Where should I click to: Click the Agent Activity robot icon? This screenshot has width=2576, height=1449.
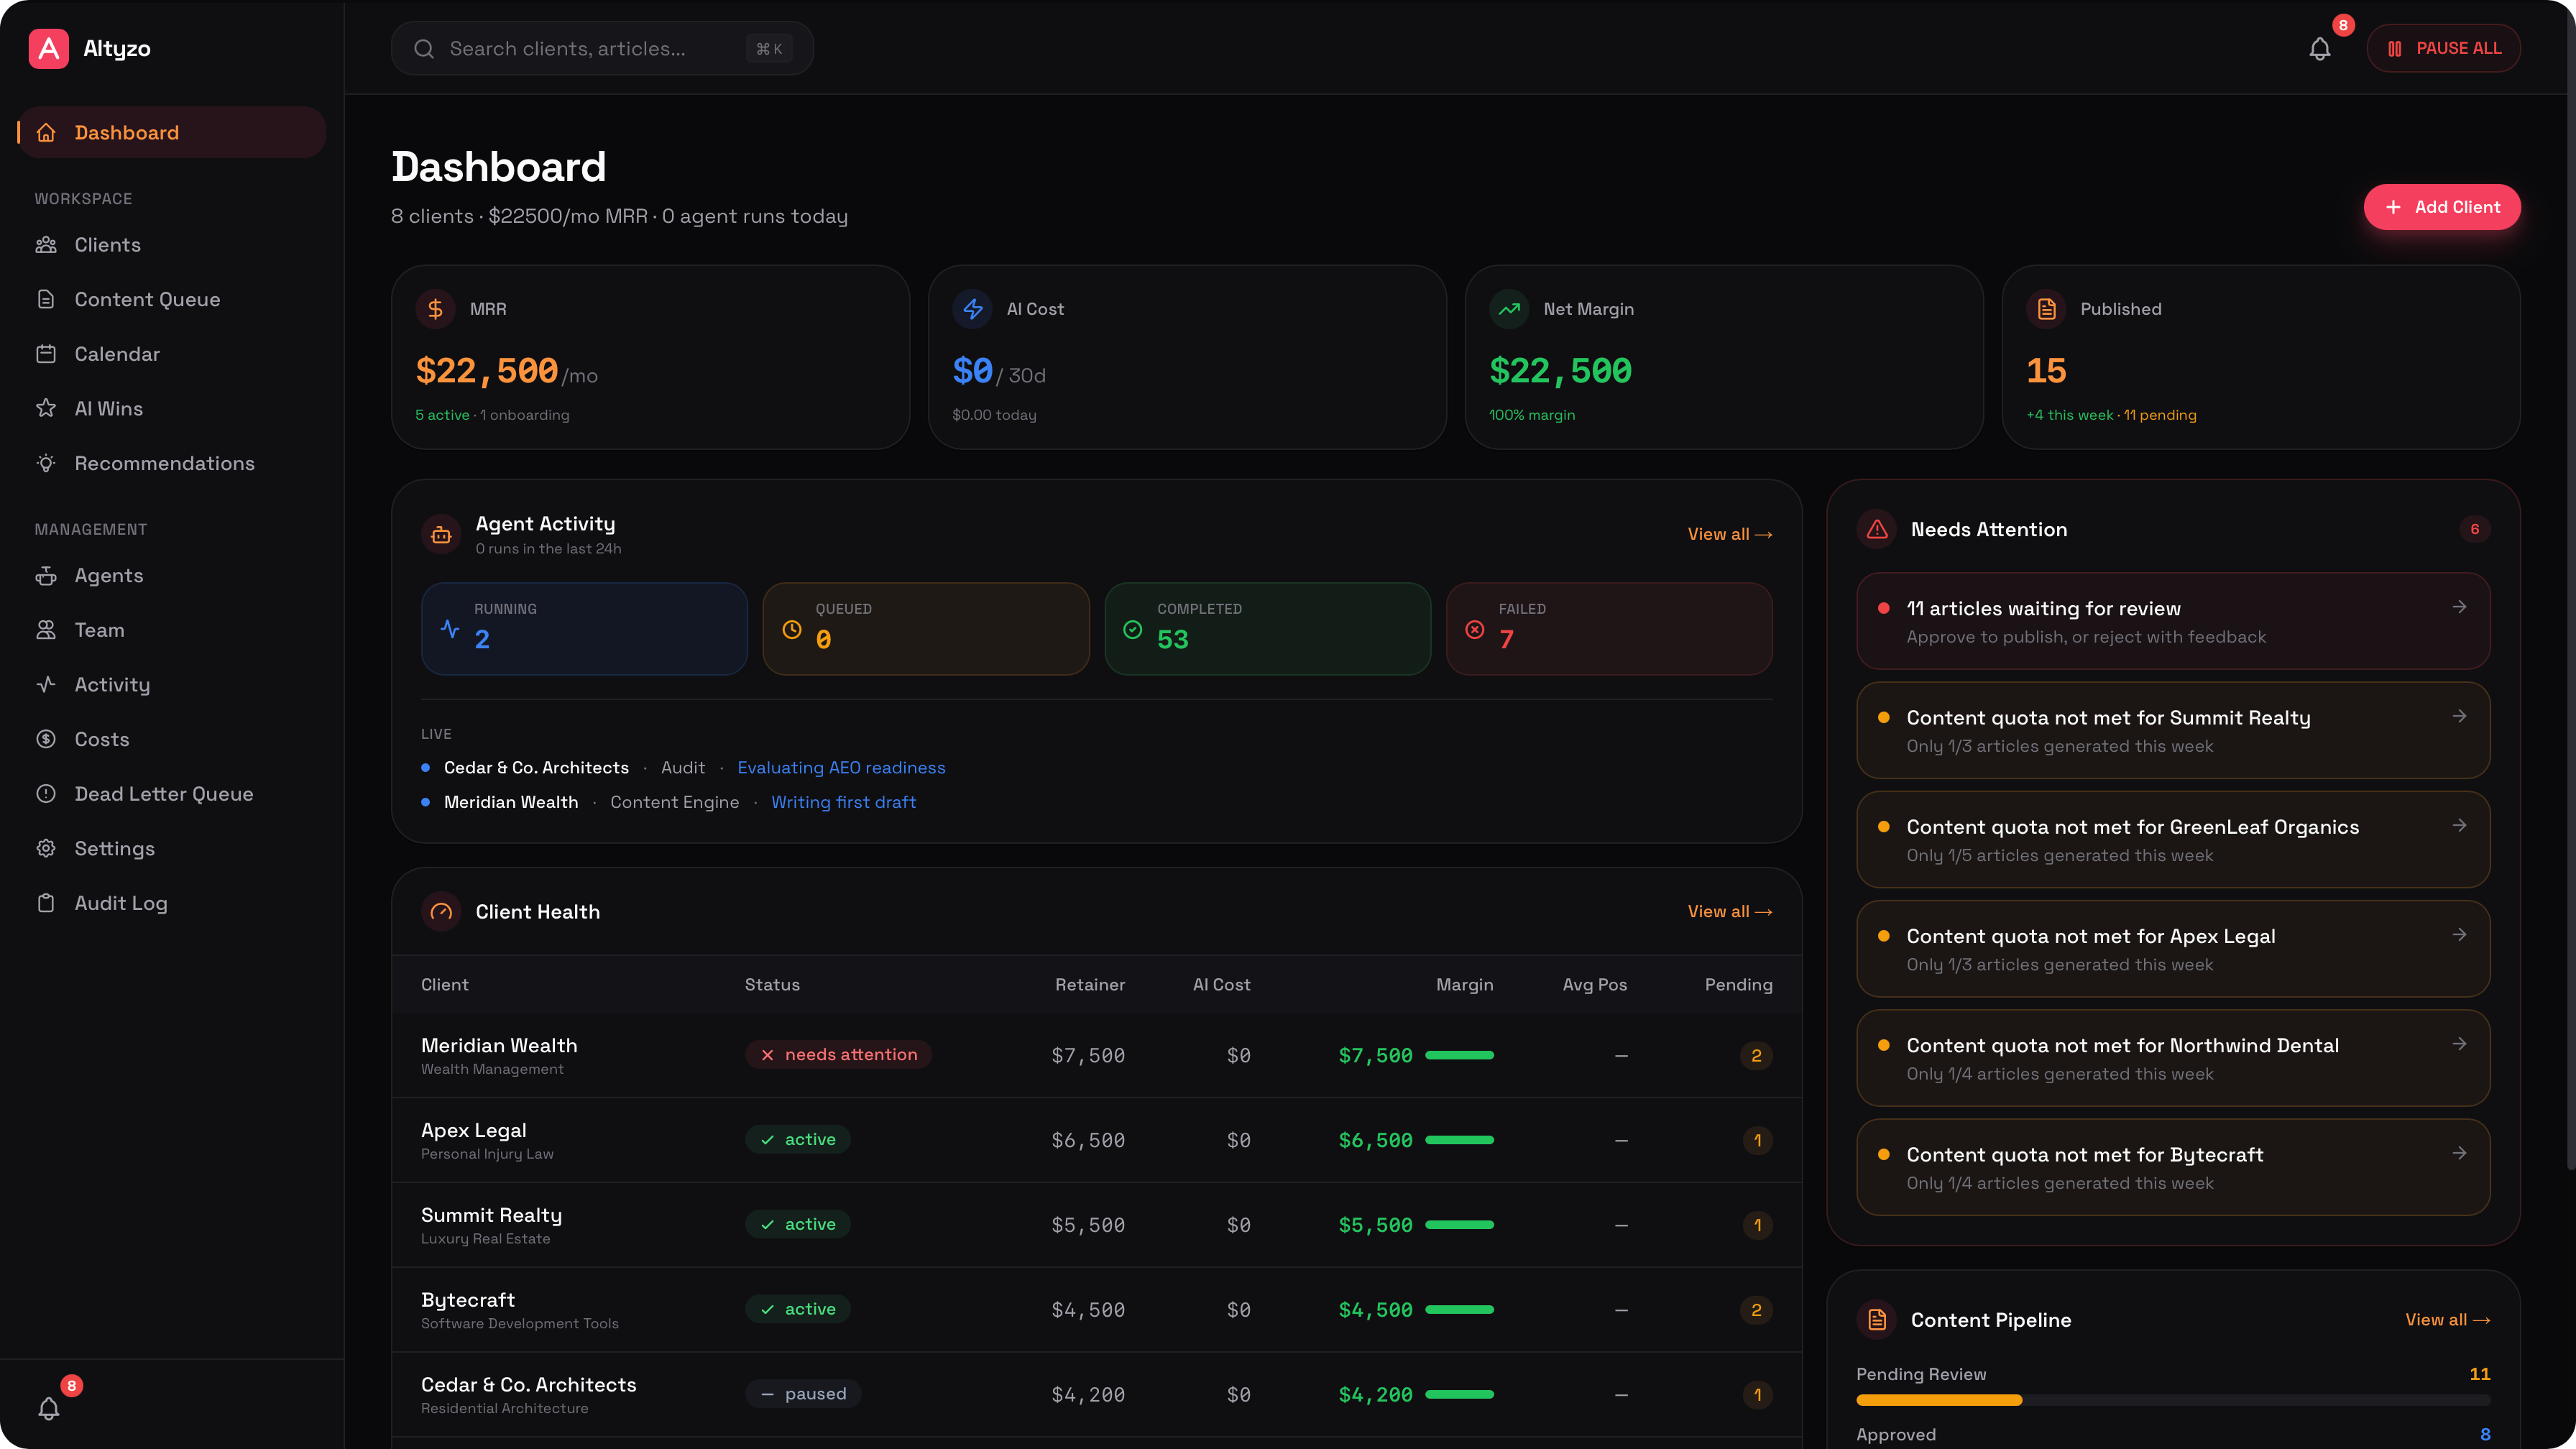(x=441, y=535)
